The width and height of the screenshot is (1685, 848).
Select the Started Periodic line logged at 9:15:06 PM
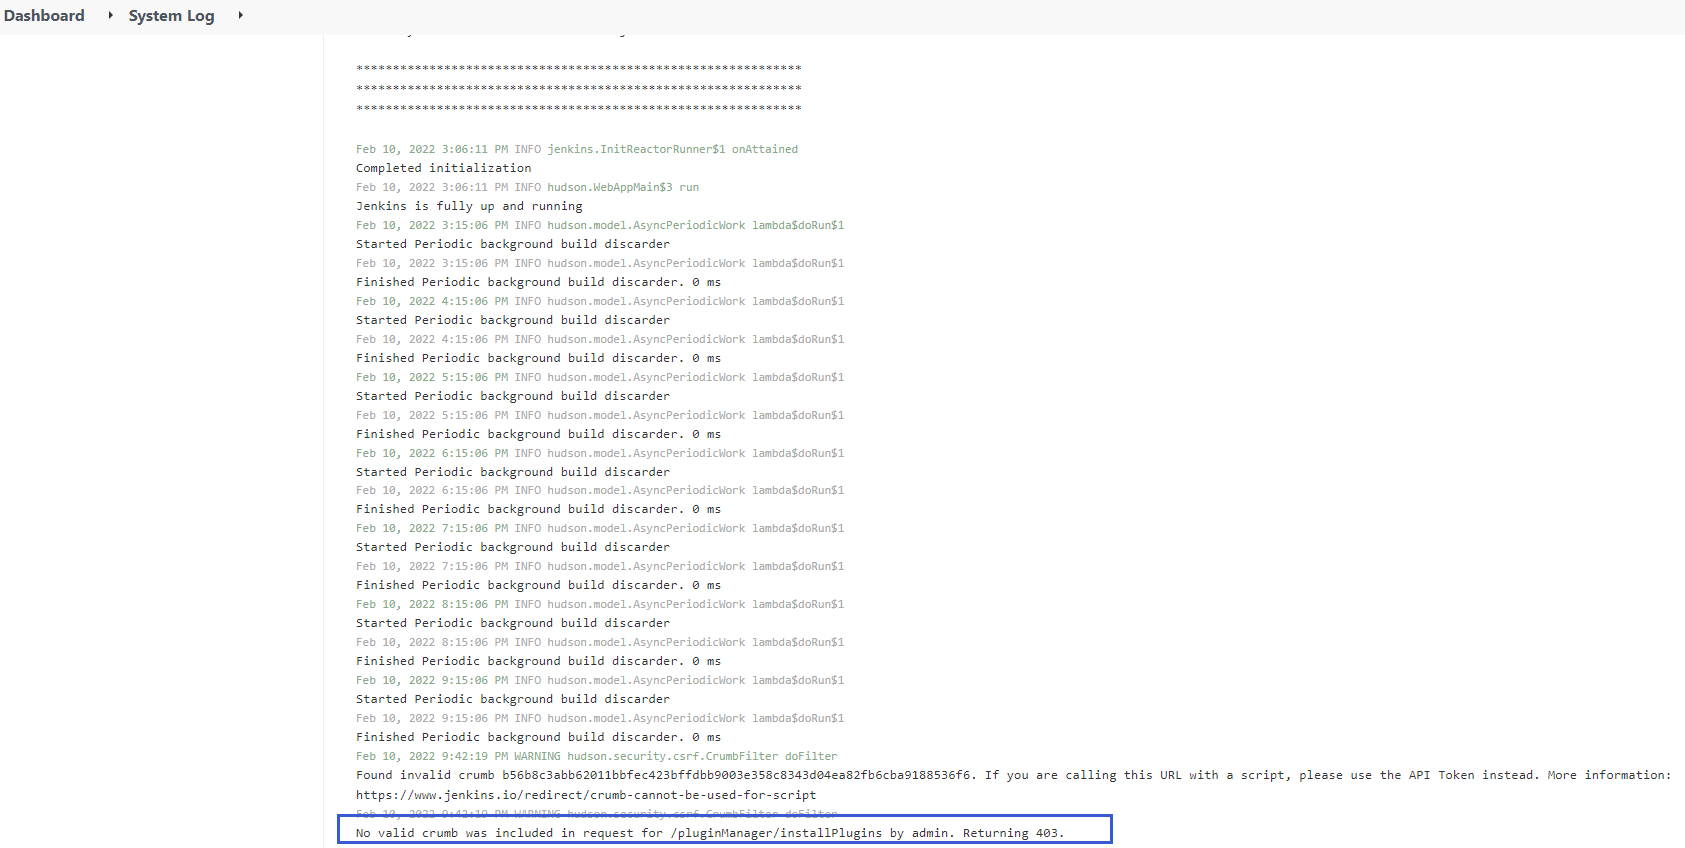[x=513, y=699]
